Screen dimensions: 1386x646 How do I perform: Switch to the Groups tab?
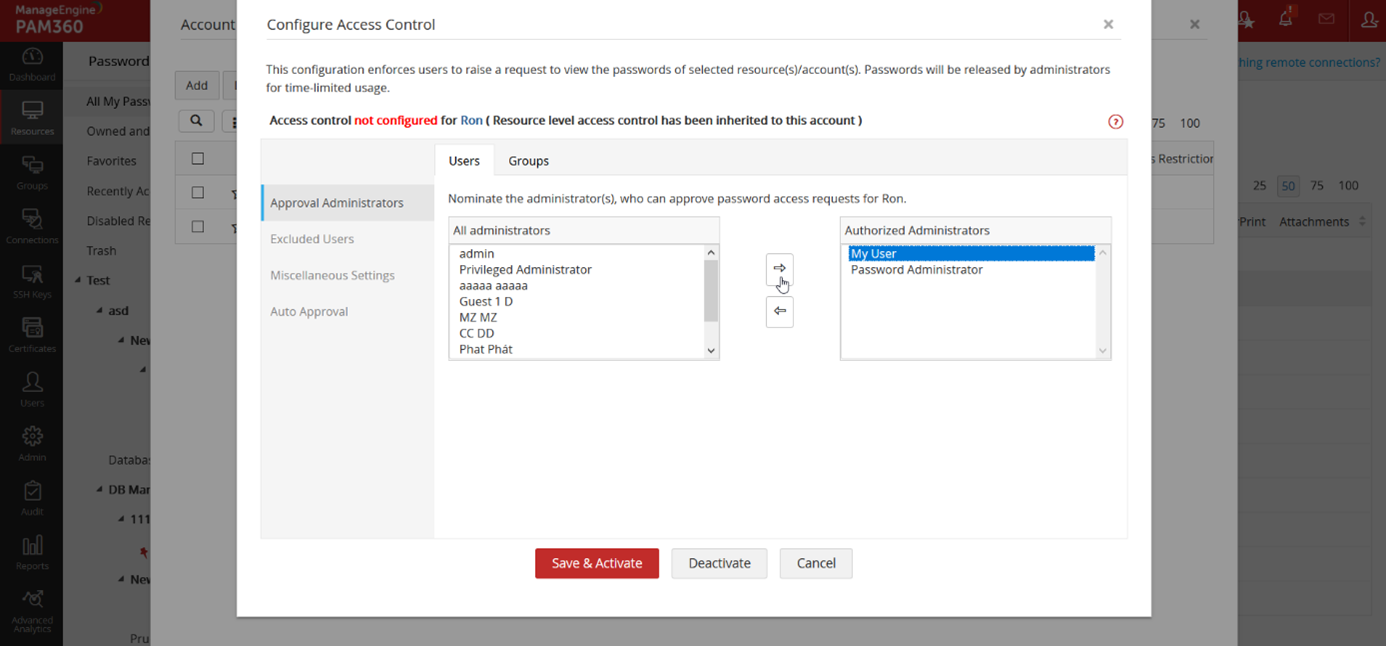point(528,161)
